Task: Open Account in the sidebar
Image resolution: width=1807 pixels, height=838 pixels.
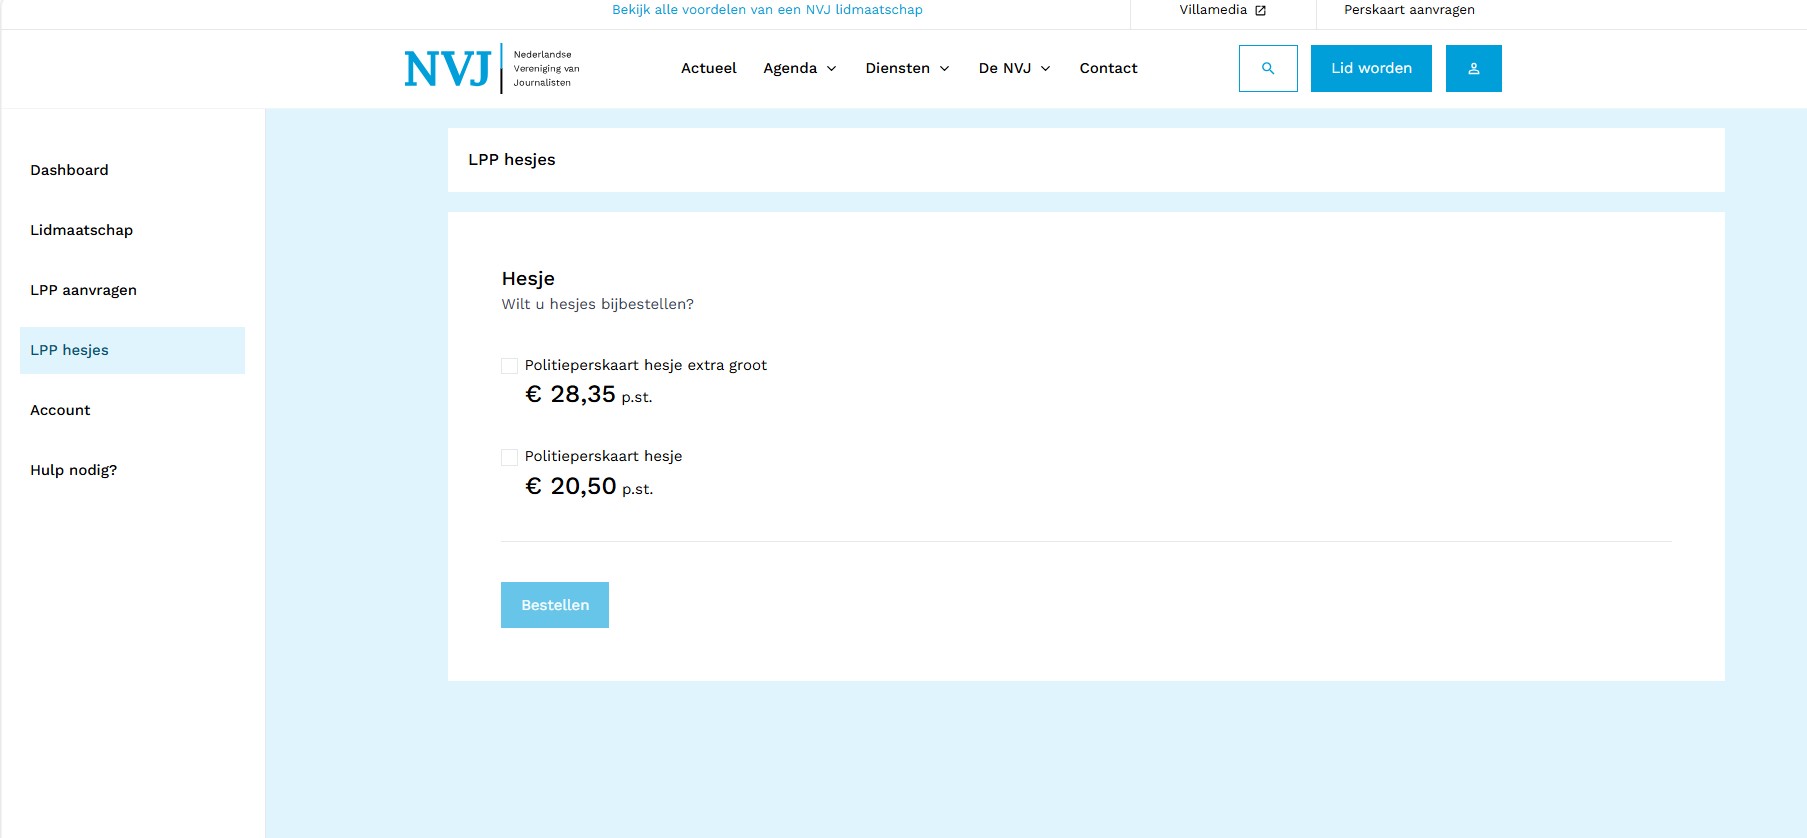Action: tap(132, 410)
